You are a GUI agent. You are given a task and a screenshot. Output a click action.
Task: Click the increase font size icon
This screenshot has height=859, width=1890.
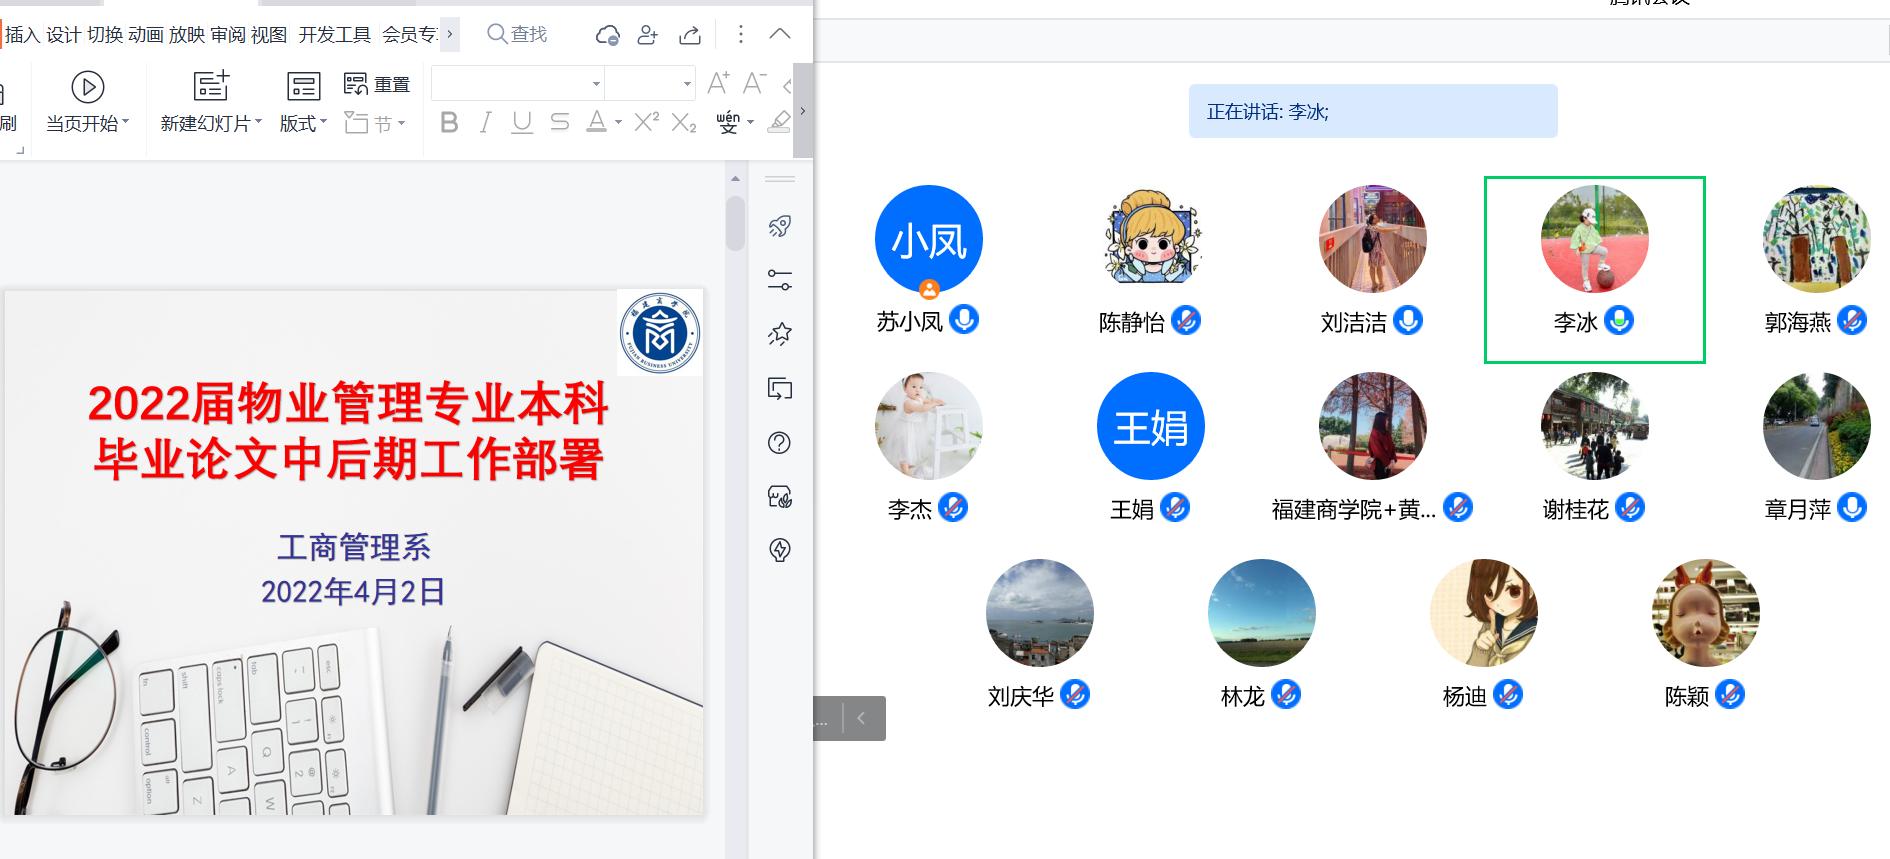717,83
